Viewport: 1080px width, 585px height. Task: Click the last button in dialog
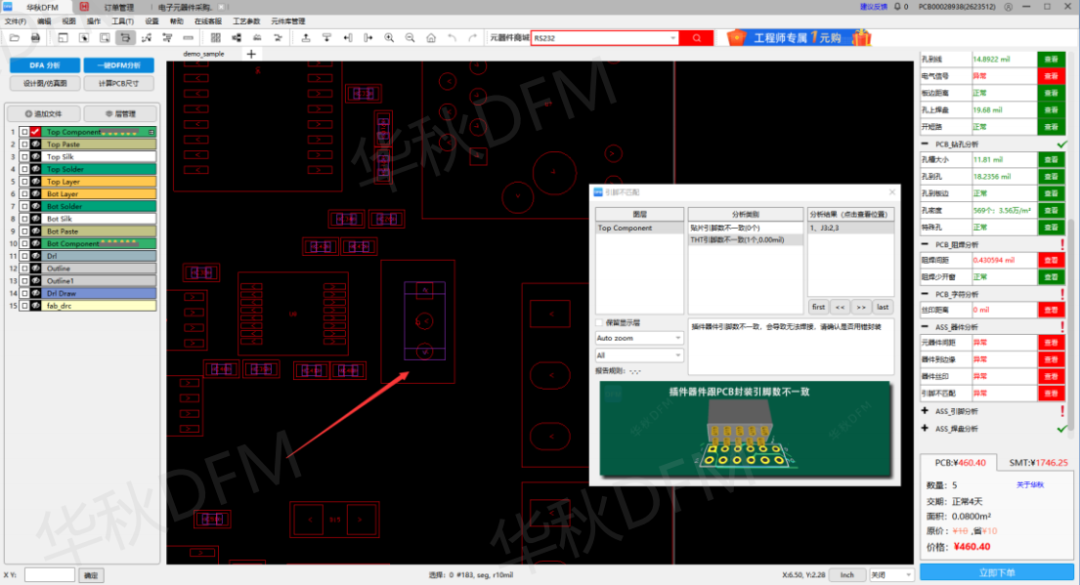pyautogui.click(x=882, y=307)
